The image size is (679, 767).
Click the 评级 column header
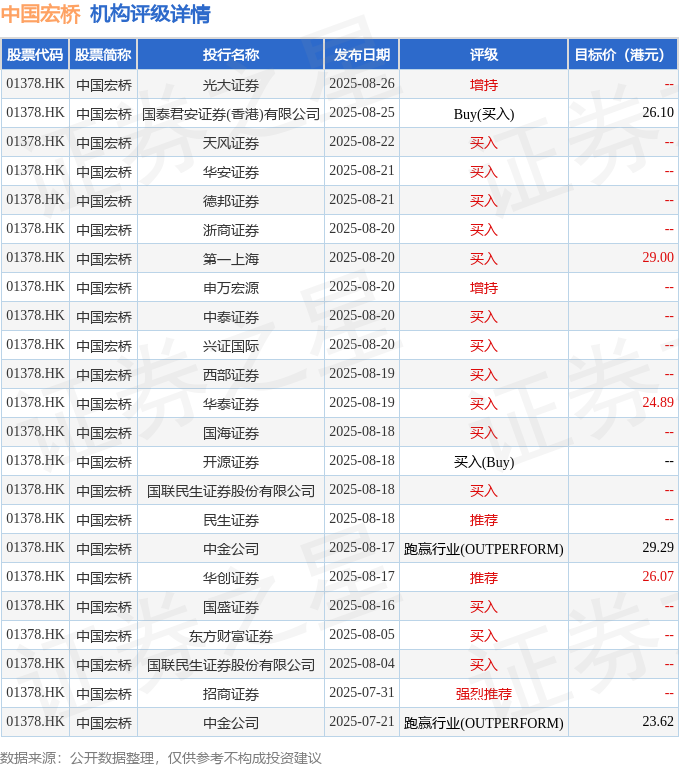484,54
